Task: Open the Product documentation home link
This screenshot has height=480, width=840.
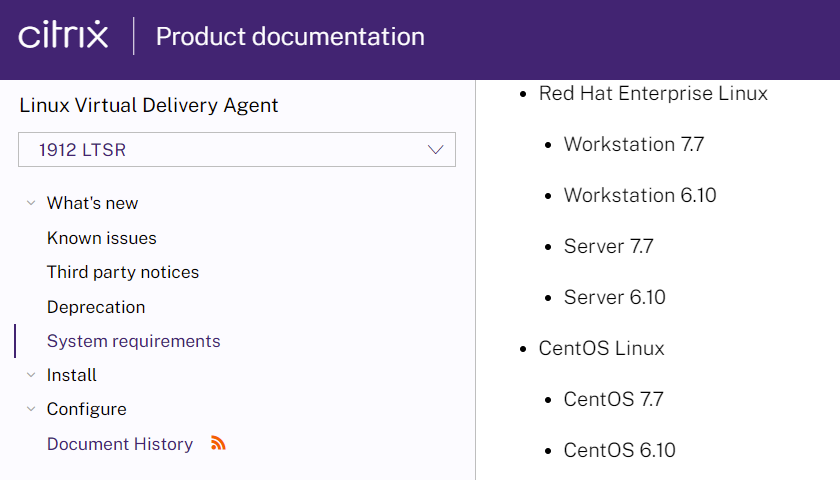Action: point(290,36)
